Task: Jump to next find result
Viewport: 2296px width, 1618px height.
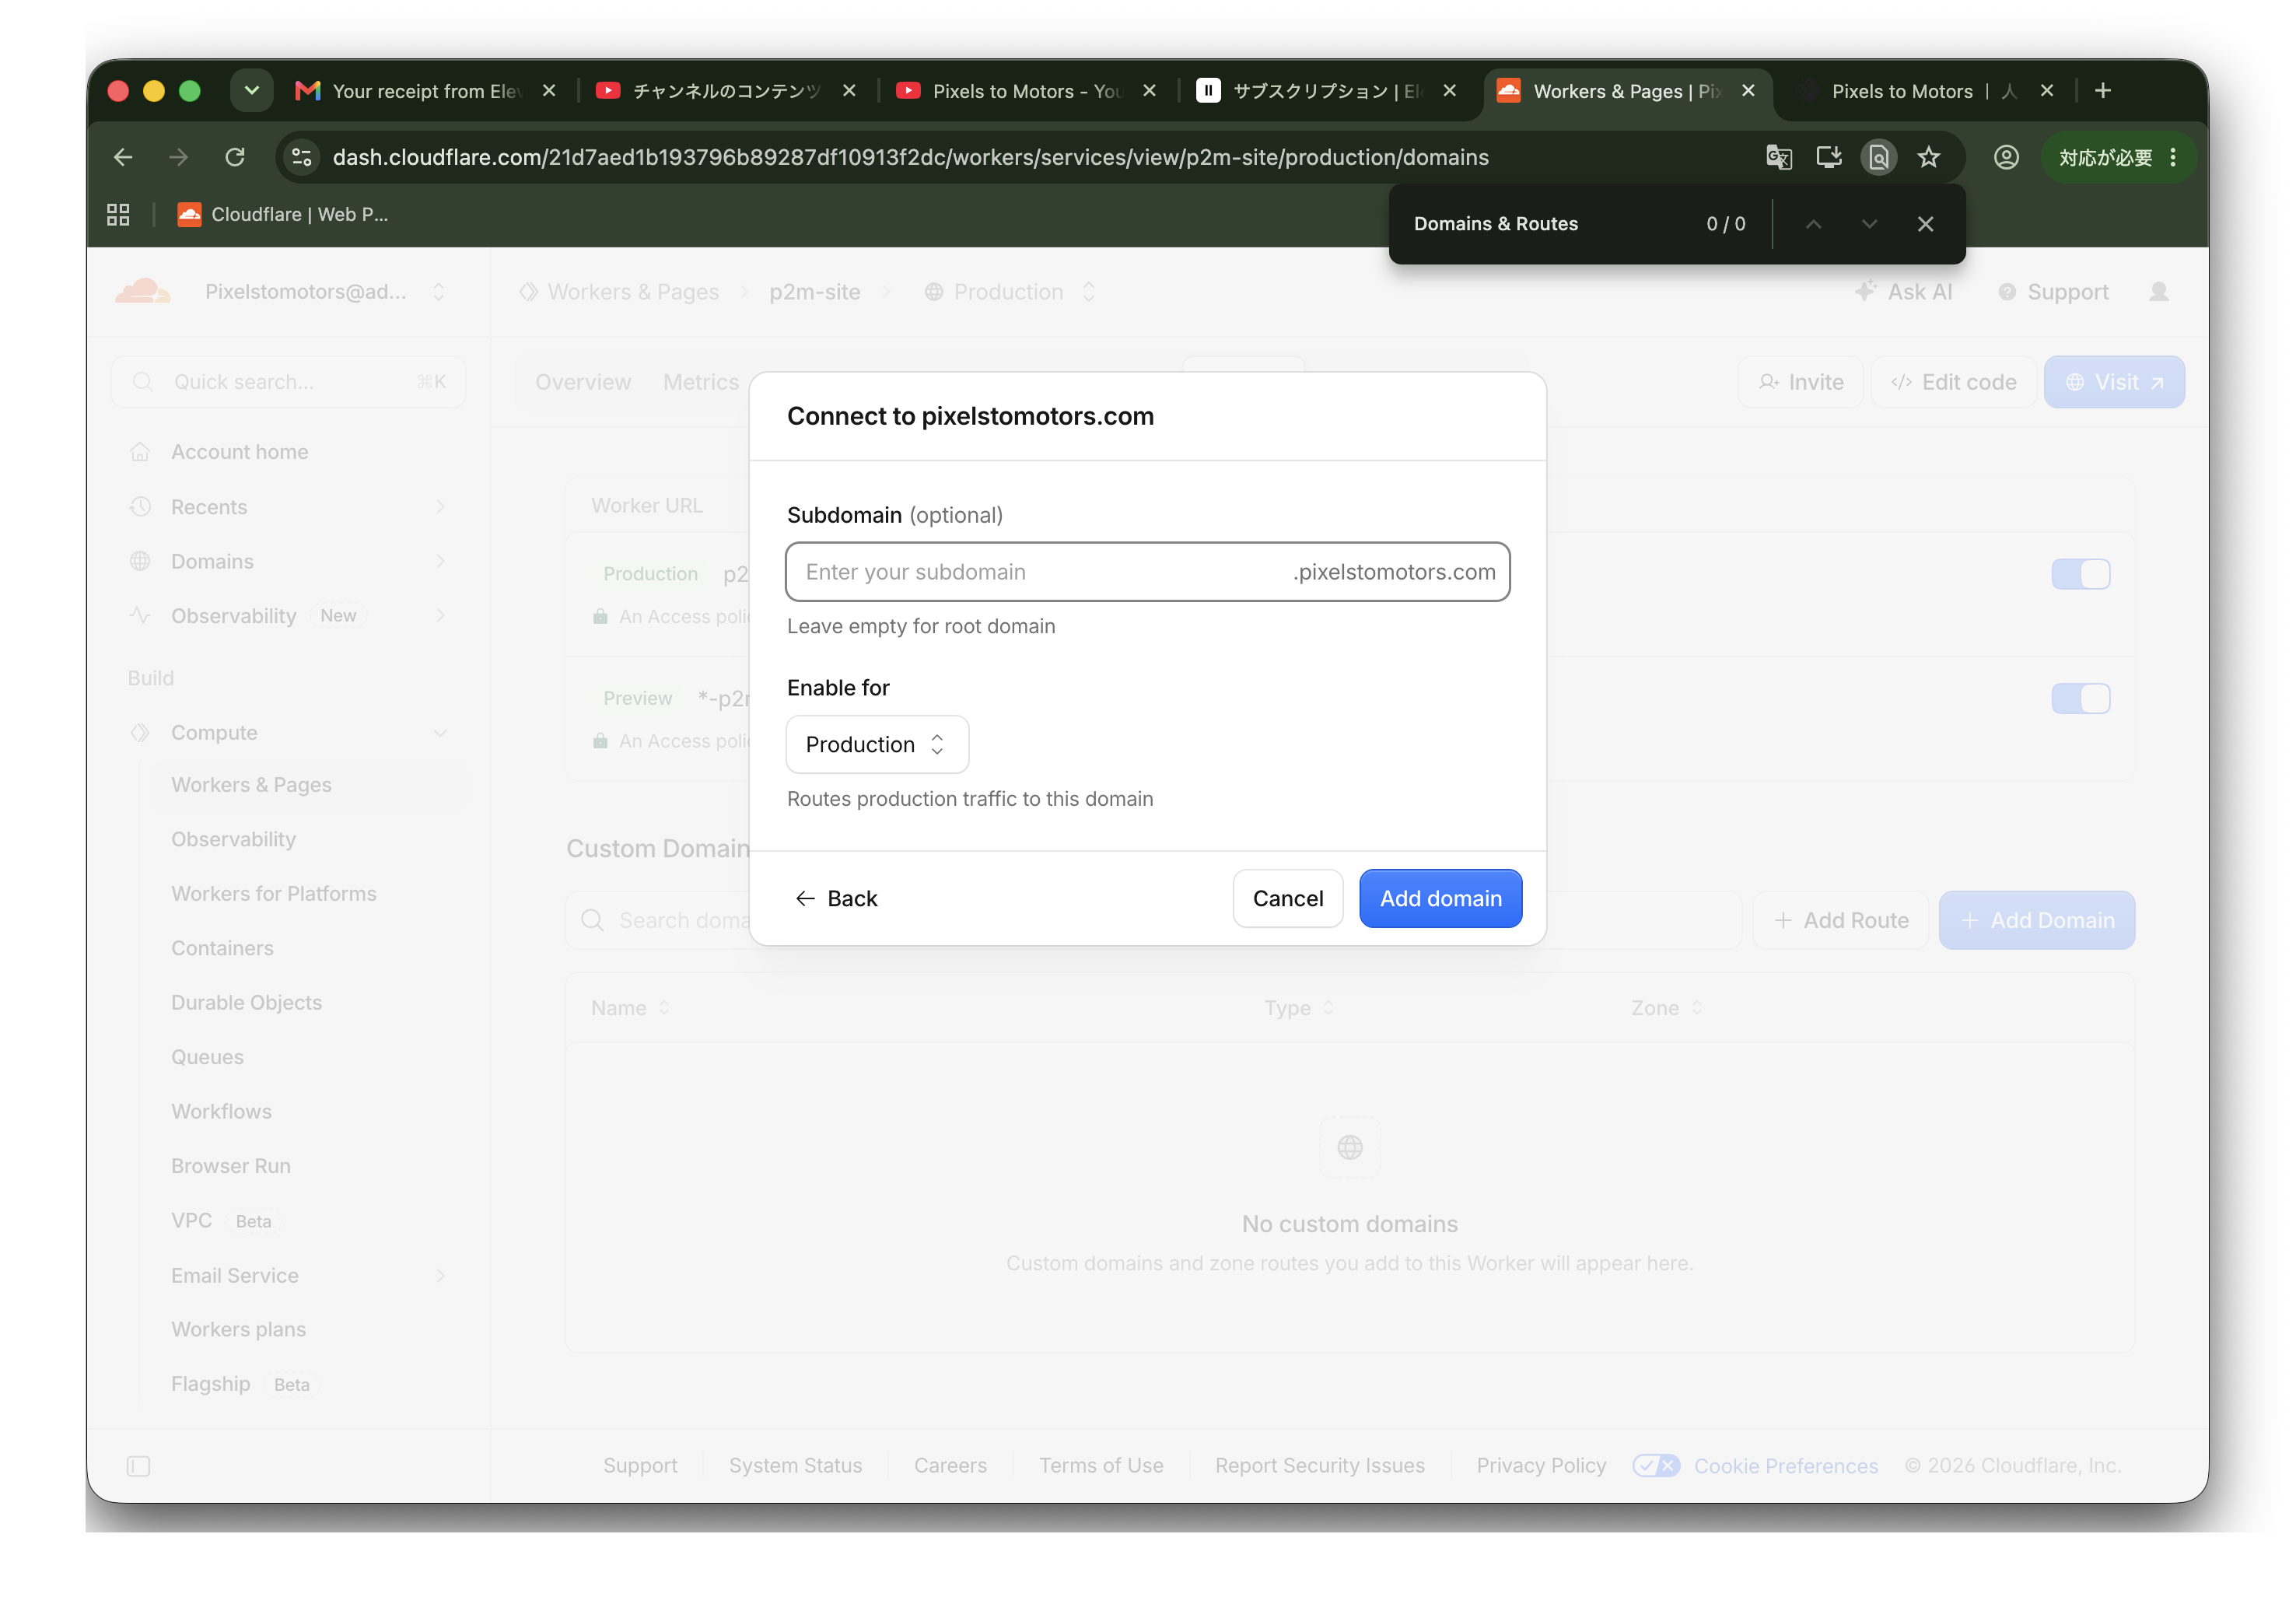Action: pyautogui.click(x=1869, y=224)
